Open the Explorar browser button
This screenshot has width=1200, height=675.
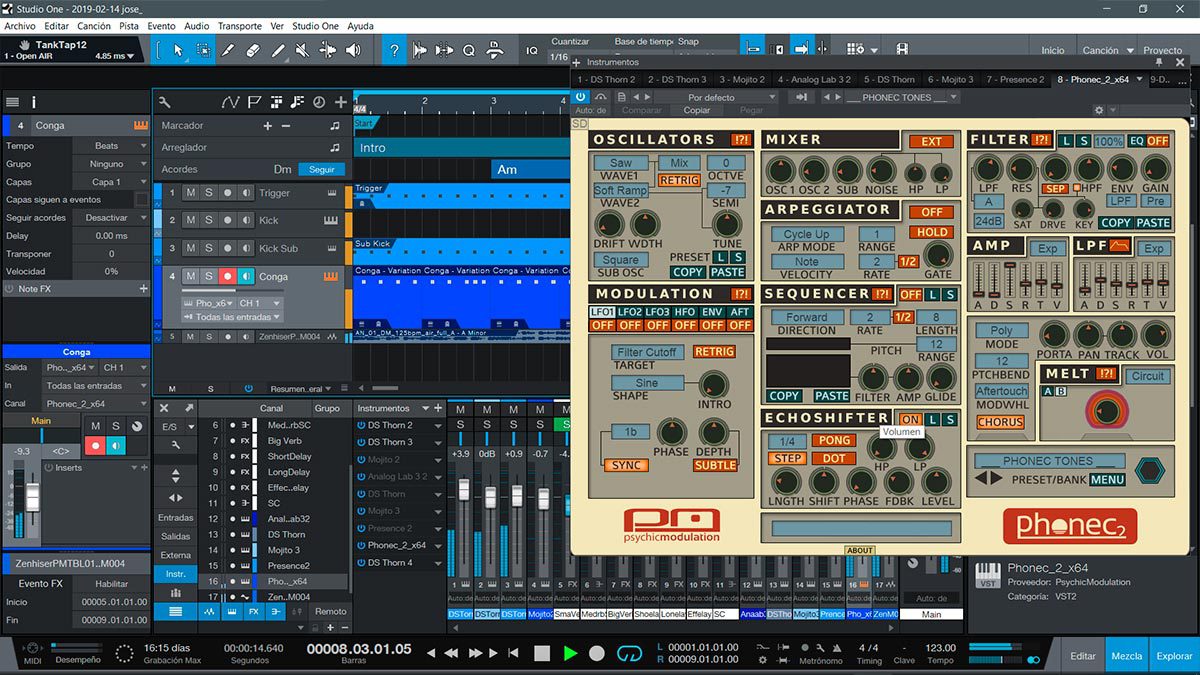(1174, 656)
